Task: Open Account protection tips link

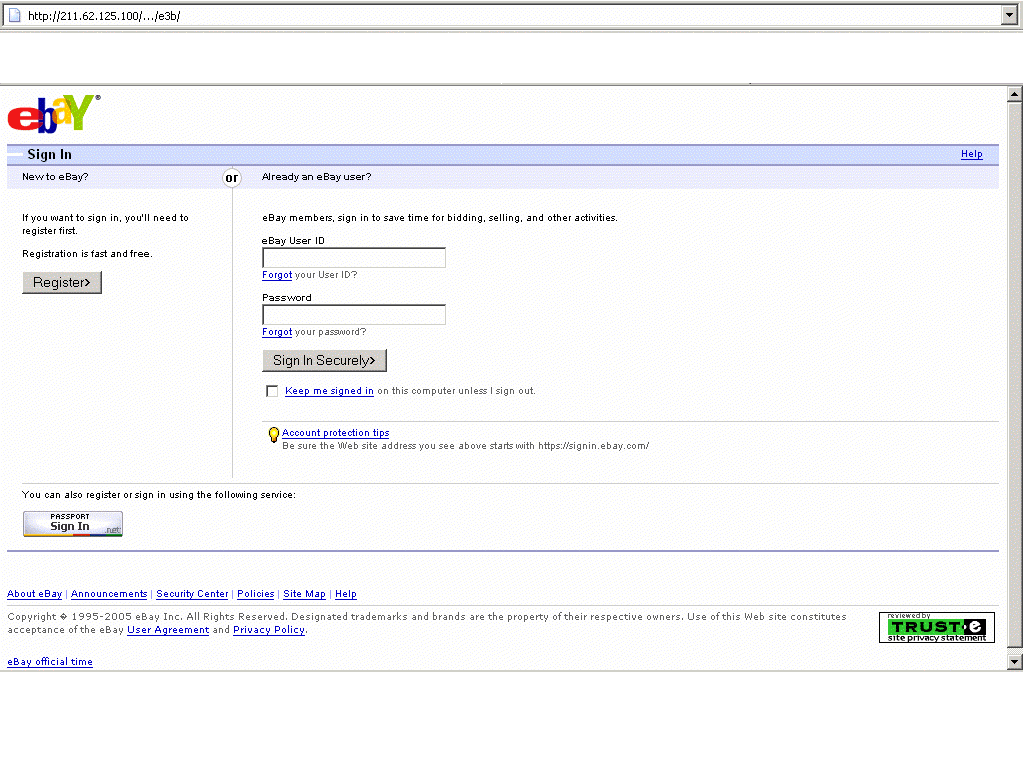Action: click(x=335, y=433)
